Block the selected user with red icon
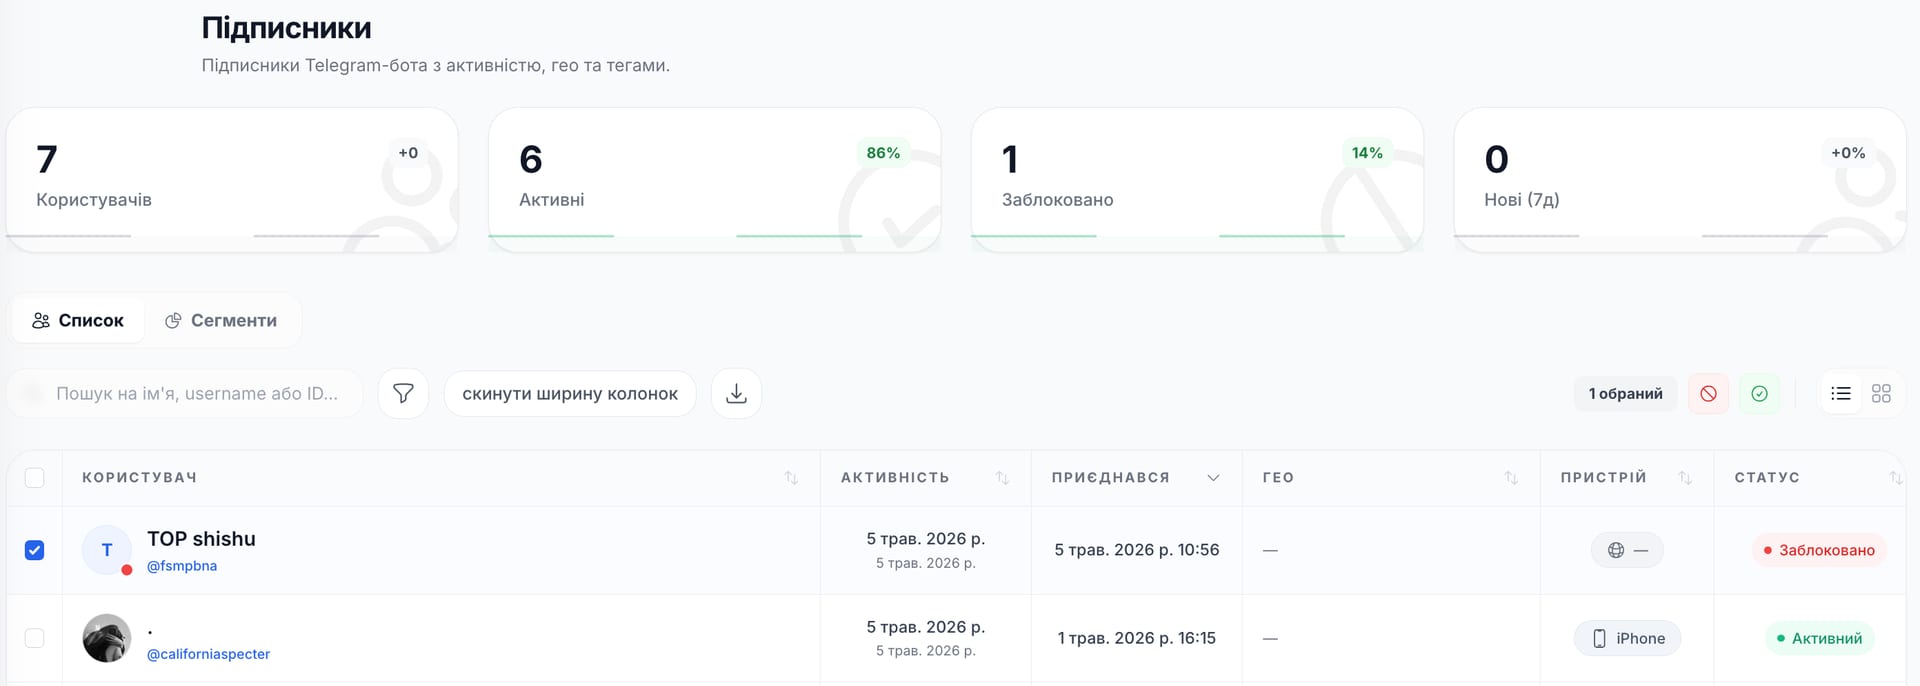1920x686 pixels. coord(1708,394)
